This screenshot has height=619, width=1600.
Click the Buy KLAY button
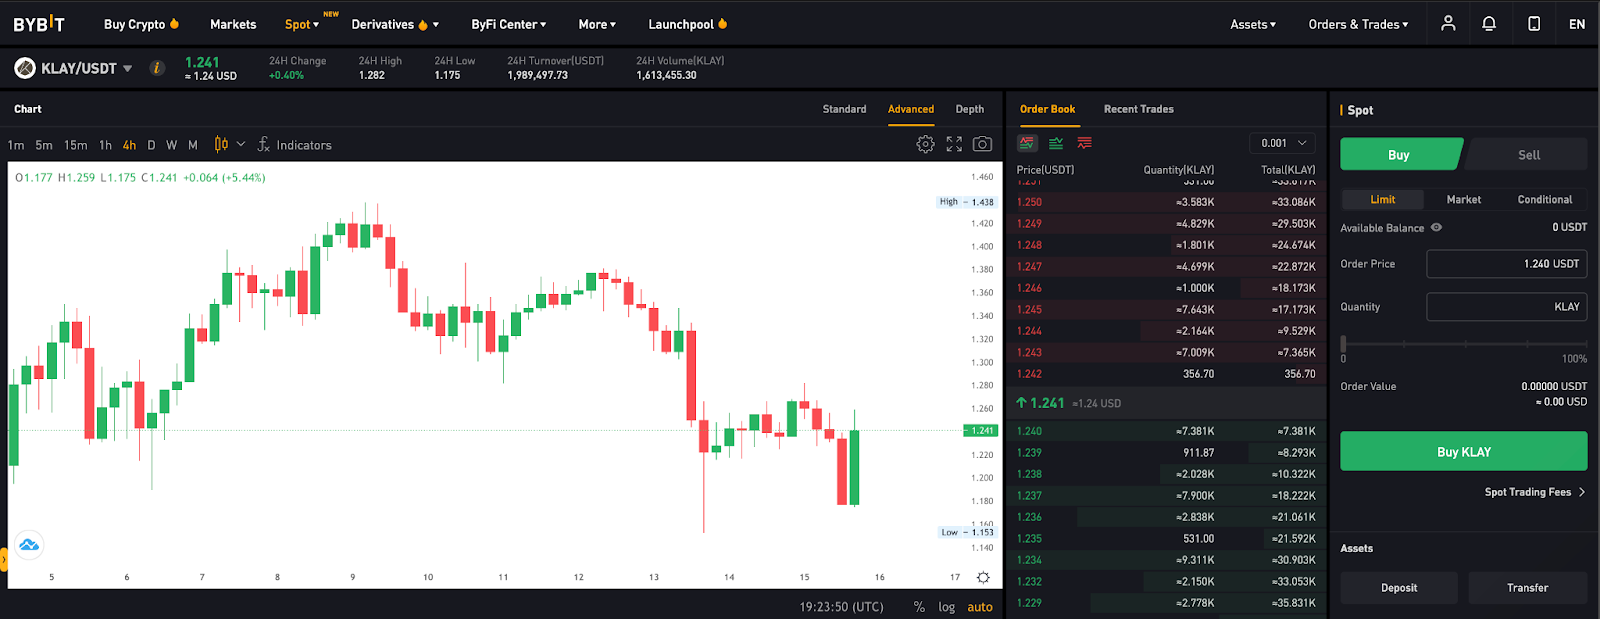tap(1464, 451)
